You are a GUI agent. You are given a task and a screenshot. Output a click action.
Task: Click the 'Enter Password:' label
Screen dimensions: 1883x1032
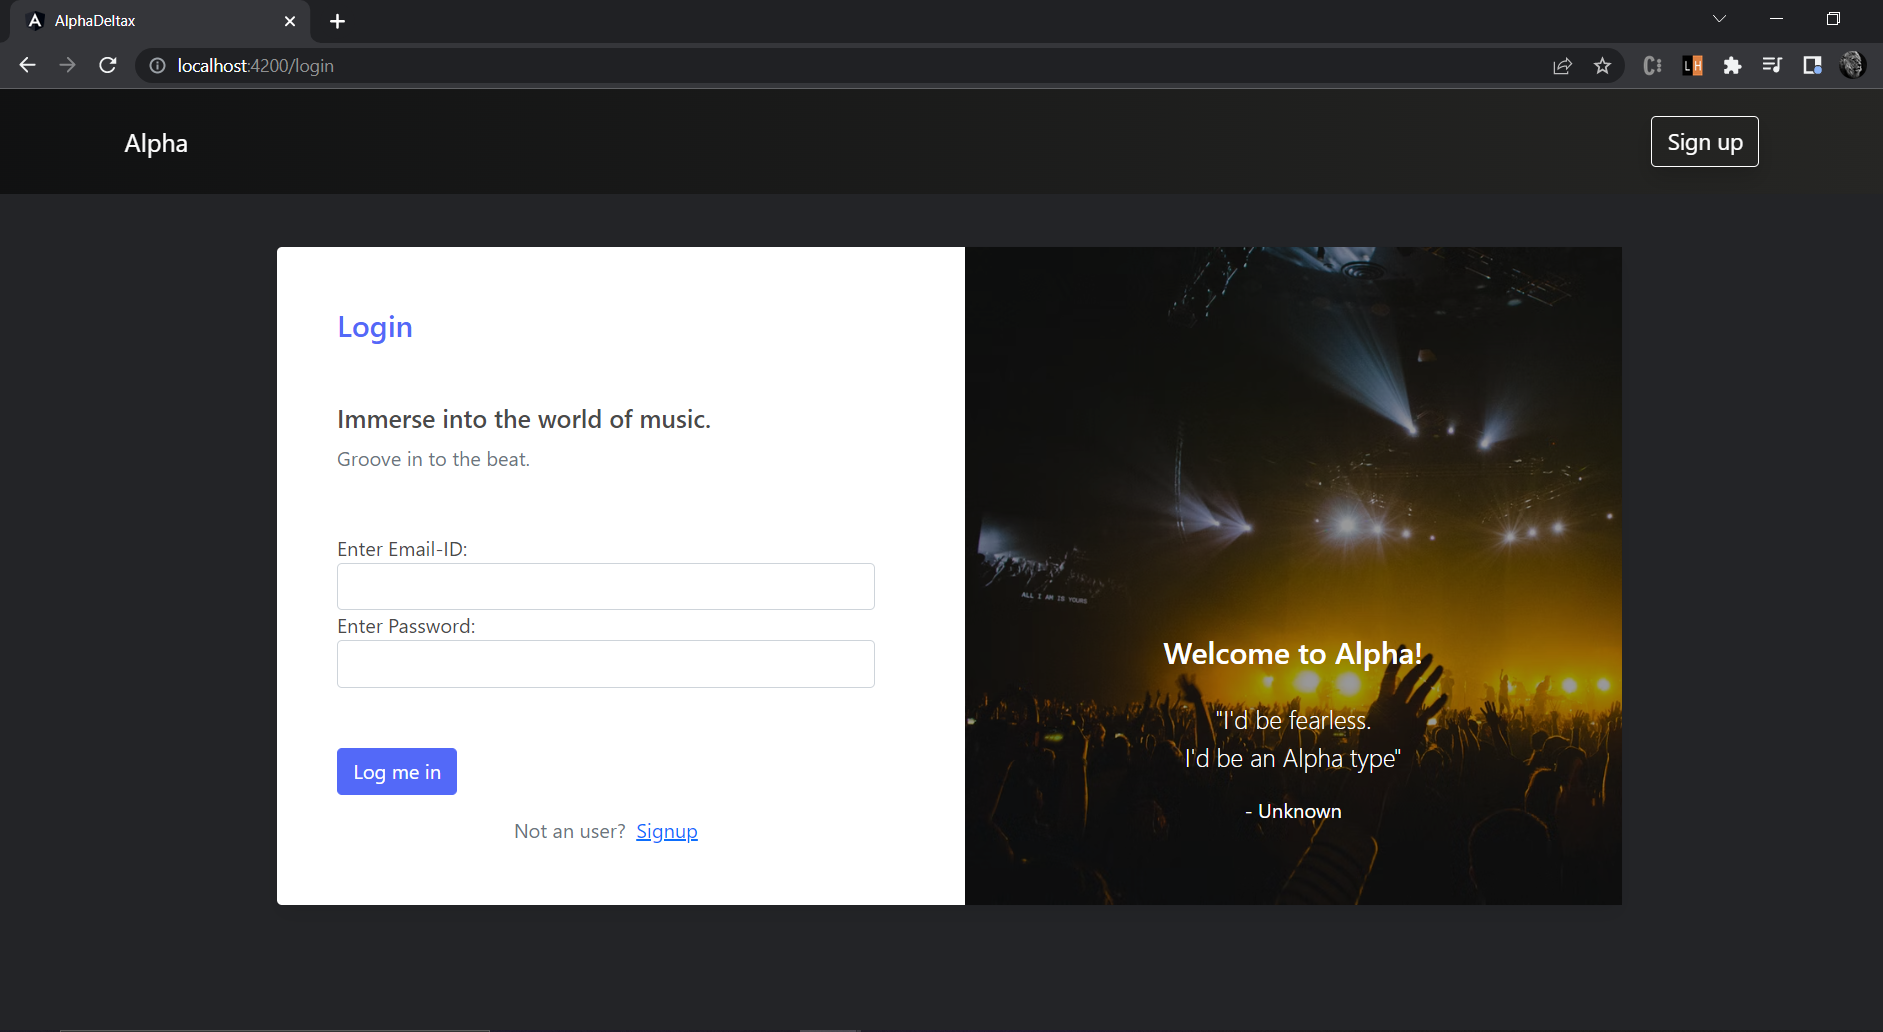pos(406,626)
